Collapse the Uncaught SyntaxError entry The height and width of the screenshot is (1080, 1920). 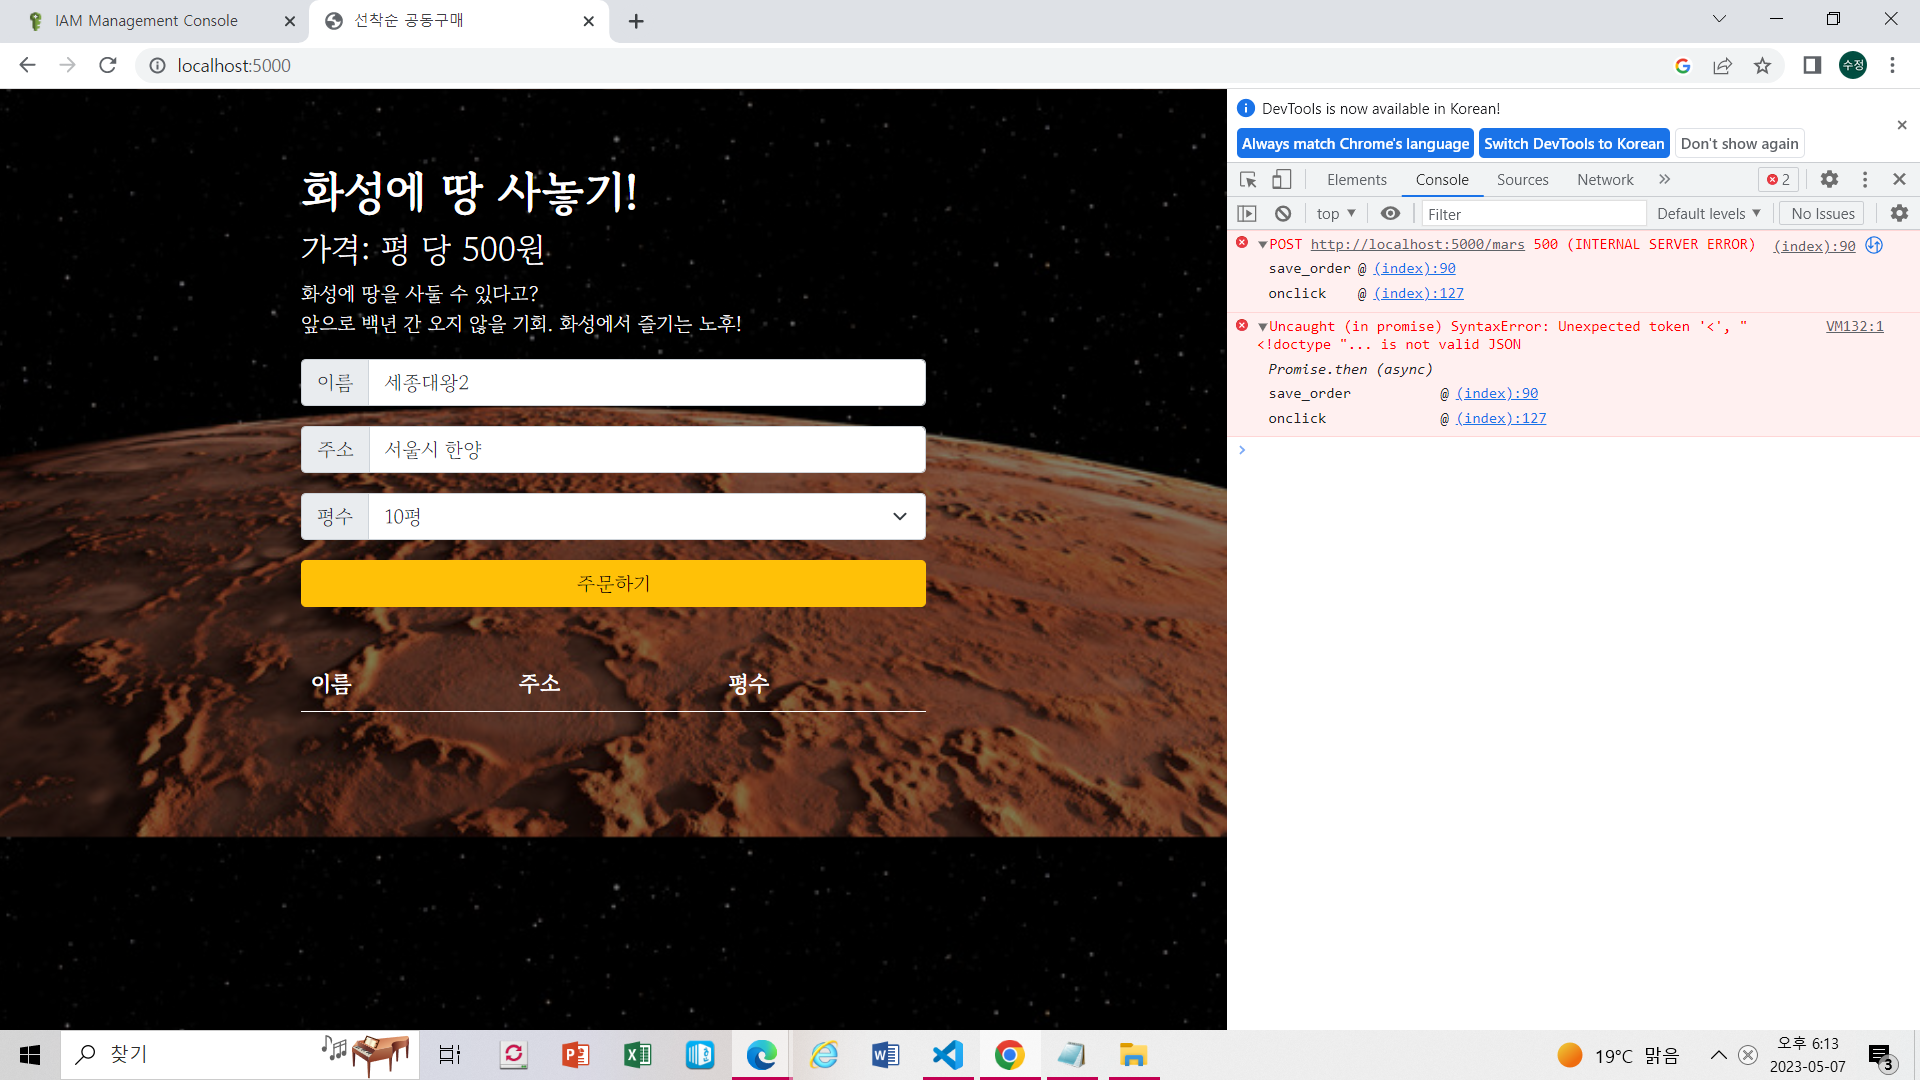1262,327
